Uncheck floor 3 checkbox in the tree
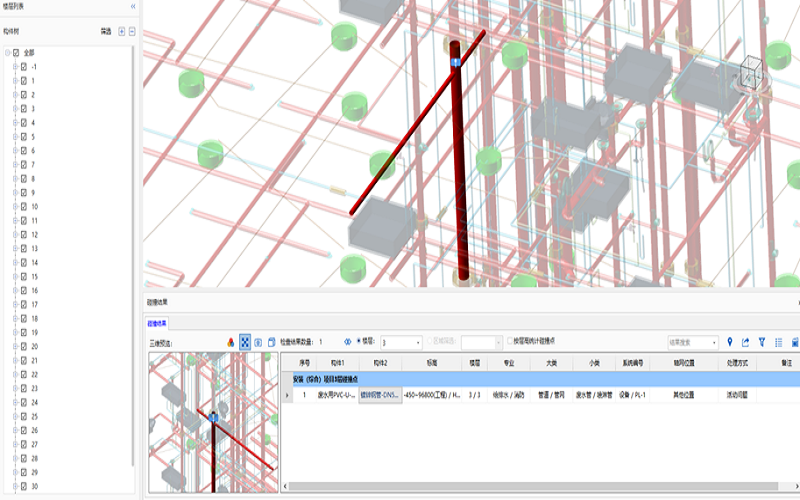The height and width of the screenshot is (500, 800). pos(23,109)
